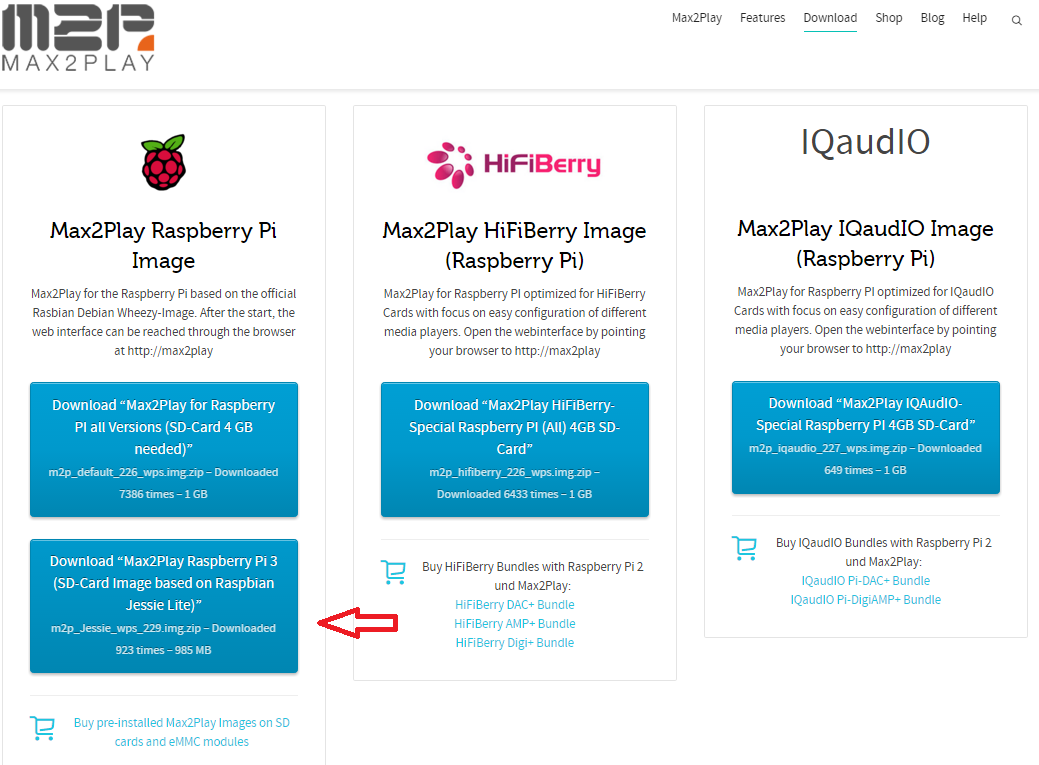1039x765 pixels.
Task: Select the Download navigation item
Action: click(x=830, y=17)
